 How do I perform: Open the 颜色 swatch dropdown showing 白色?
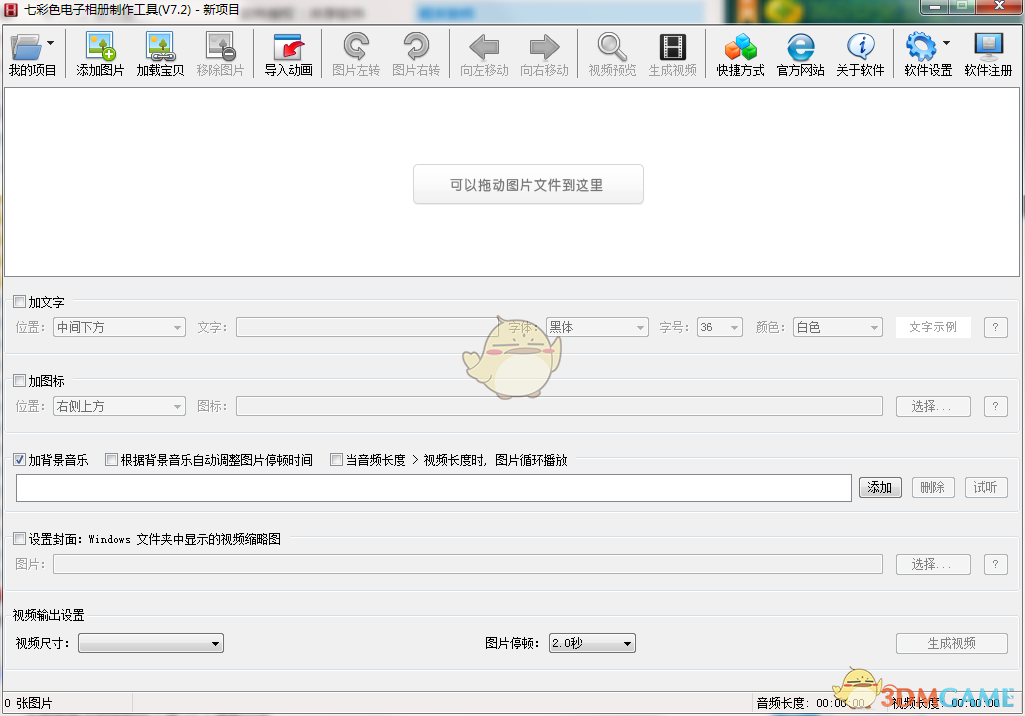point(837,327)
